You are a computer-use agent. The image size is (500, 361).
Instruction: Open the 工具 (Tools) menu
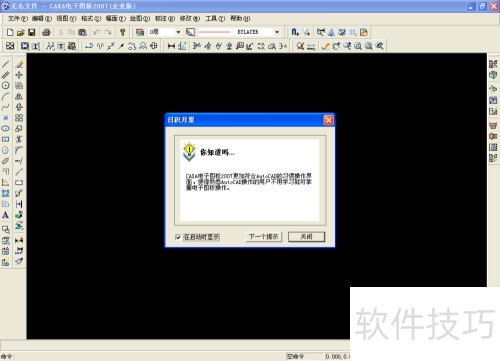(x=215, y=18)
